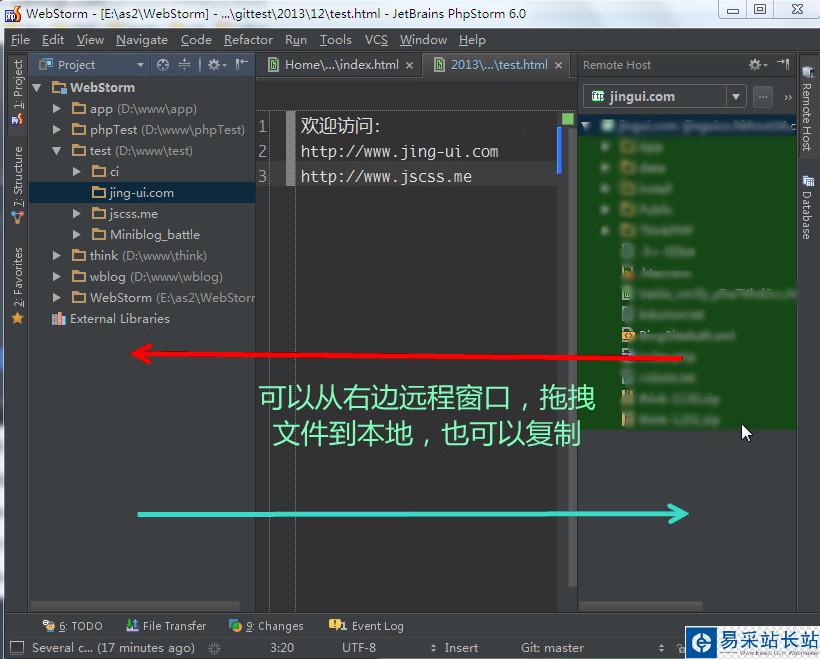Click editor line 2 with jing-ui.com URL

(x=399, y=152)
